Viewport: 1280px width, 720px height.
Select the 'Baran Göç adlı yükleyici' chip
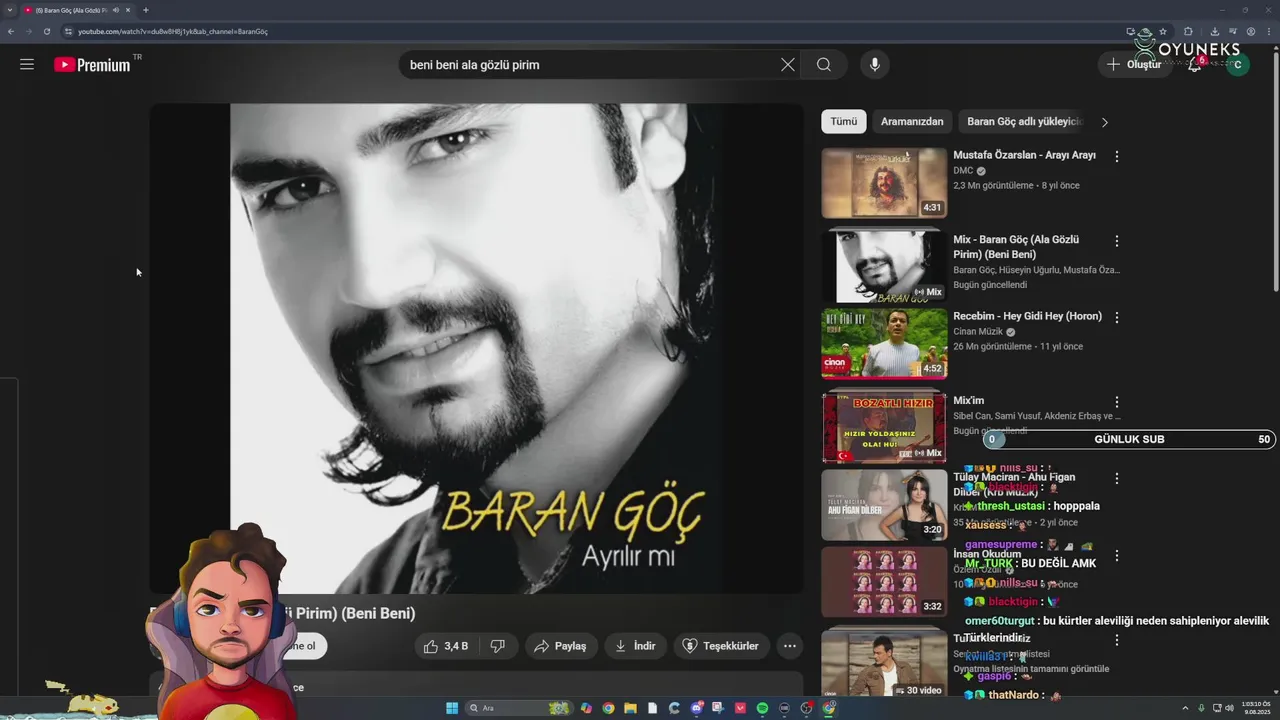click(x=1025, y=121)
